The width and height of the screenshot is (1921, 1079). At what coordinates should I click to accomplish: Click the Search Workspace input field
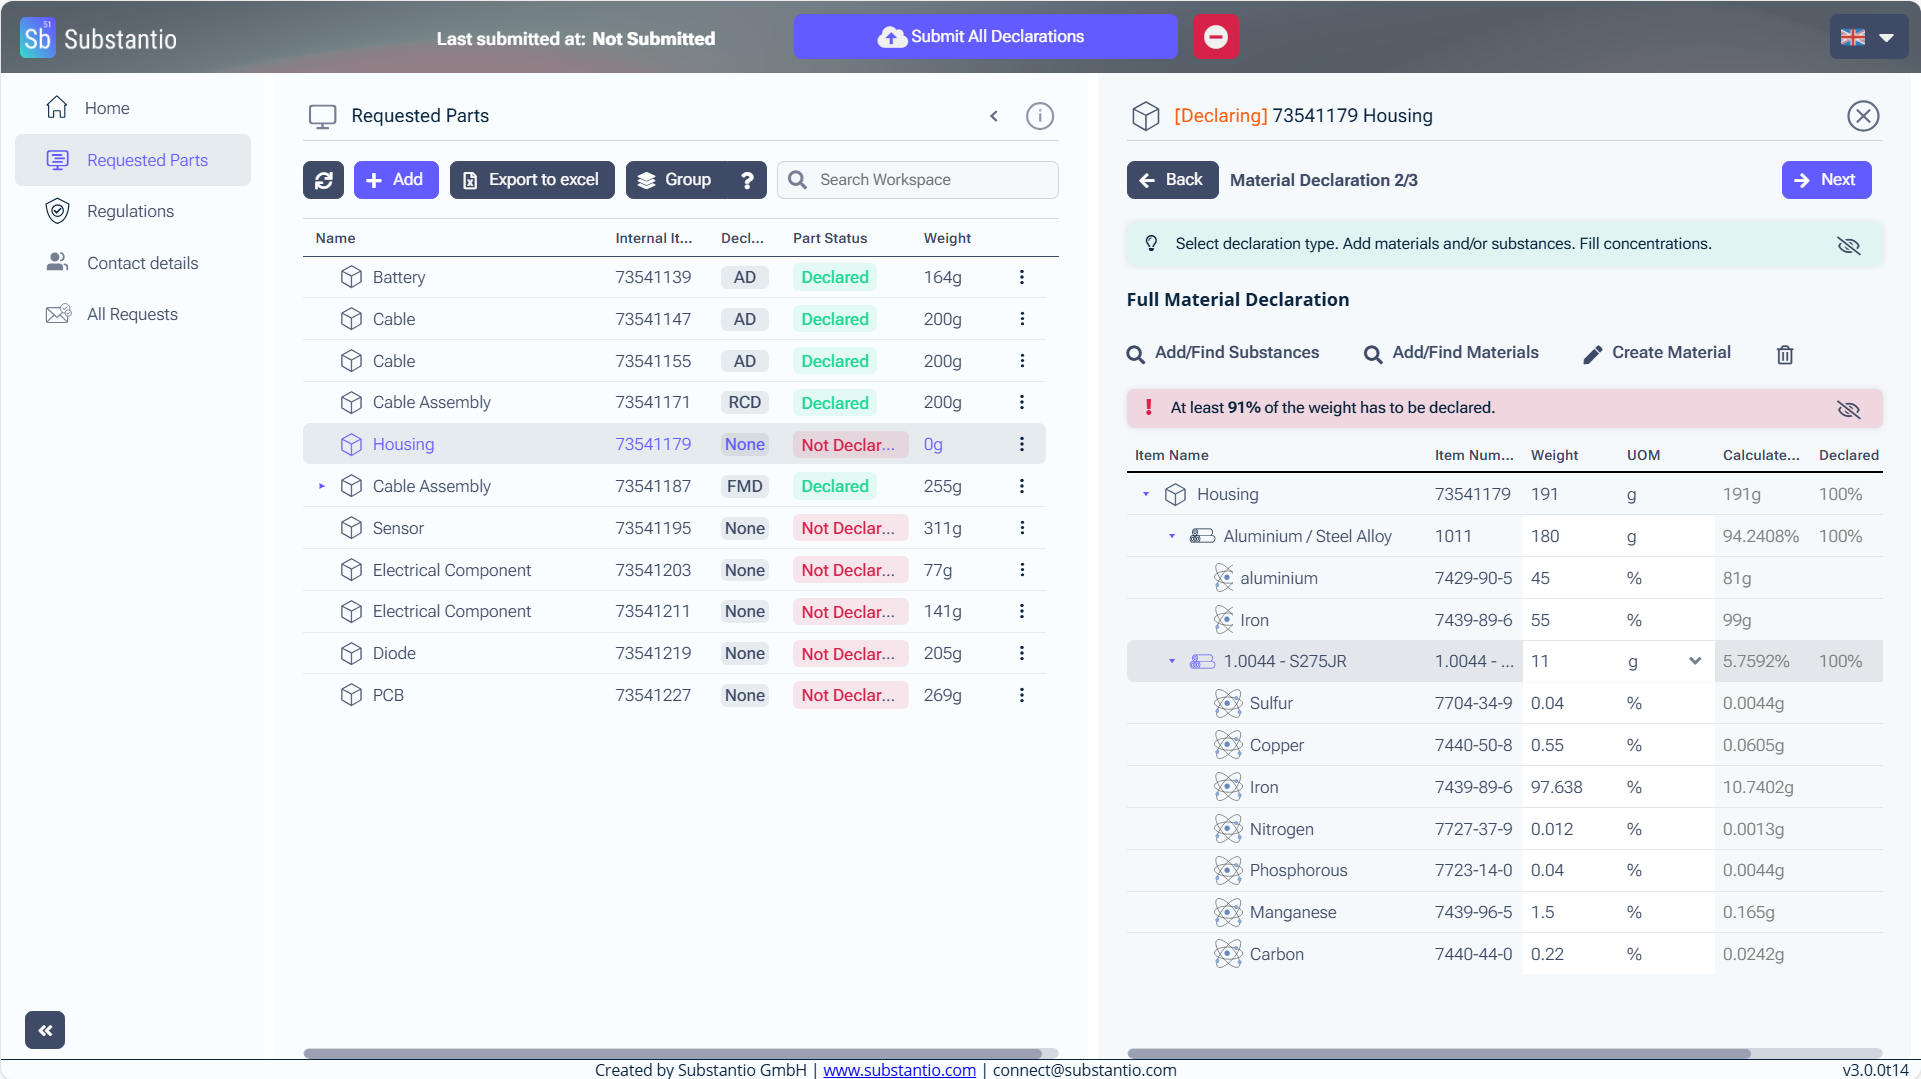[x=930, y=180]
